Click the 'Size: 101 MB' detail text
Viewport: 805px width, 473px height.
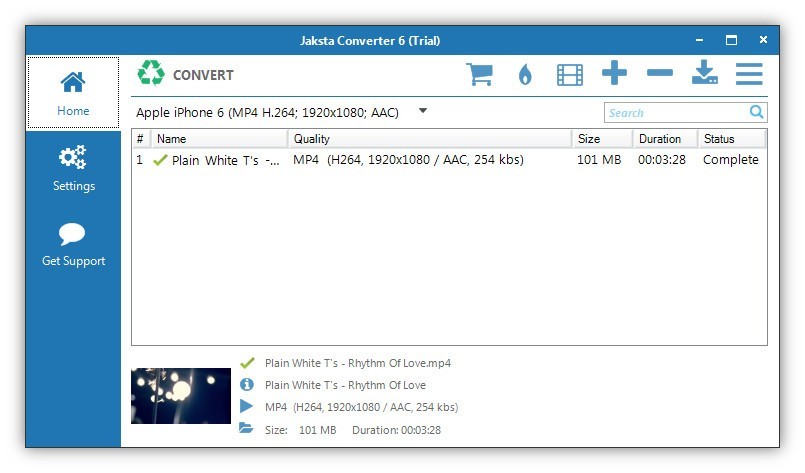click(x=300, y=430)
